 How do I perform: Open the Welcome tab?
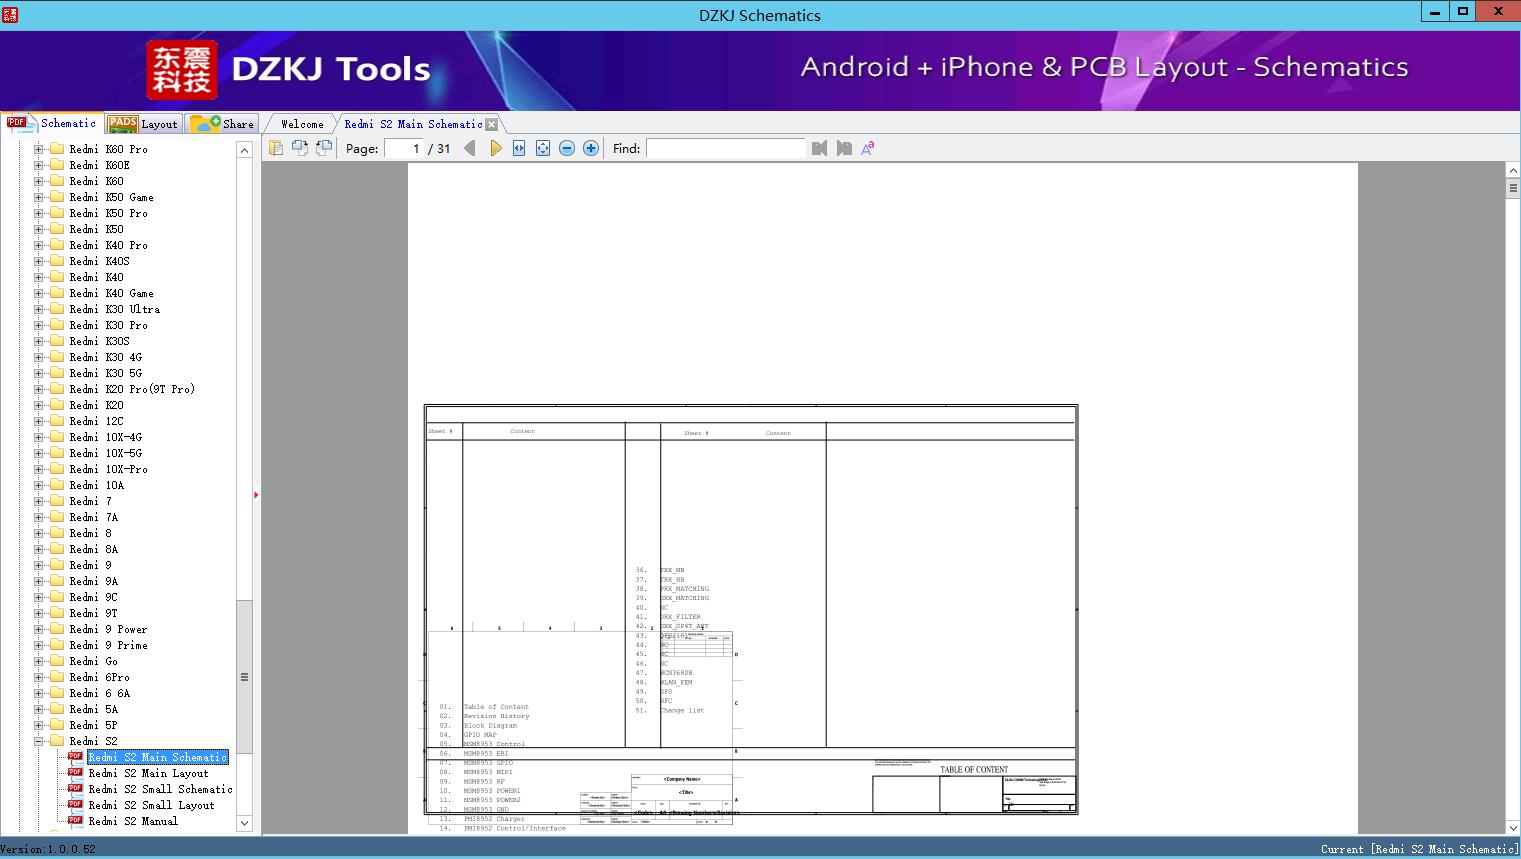click(302, 124)
